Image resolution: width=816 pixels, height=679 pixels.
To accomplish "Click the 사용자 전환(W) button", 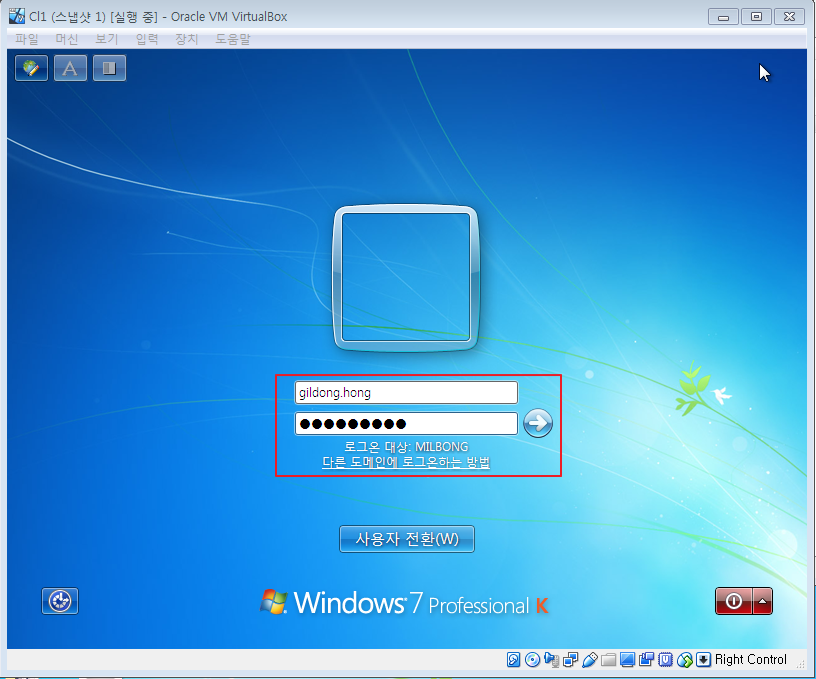I will coord(407,539).
